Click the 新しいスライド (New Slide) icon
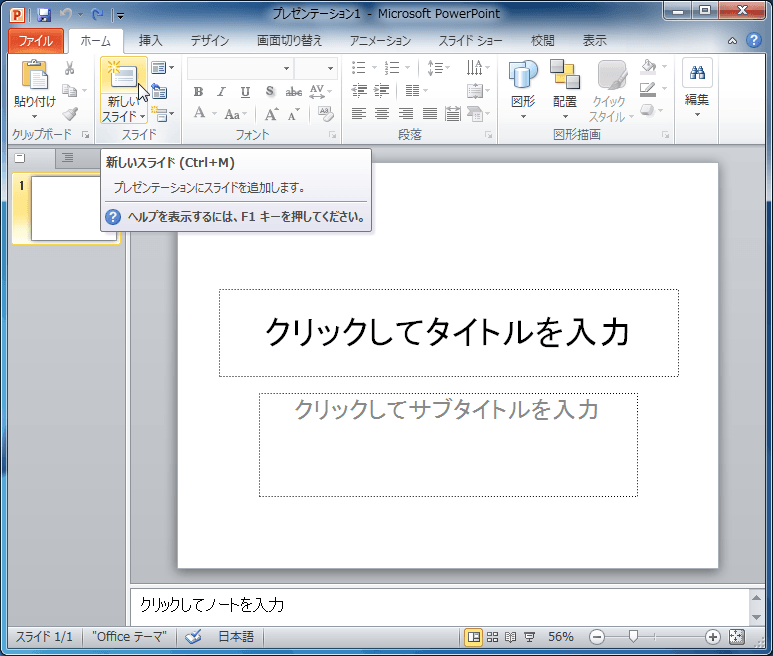773x656 pixels. pyautogui.click(x=123, y=76)
